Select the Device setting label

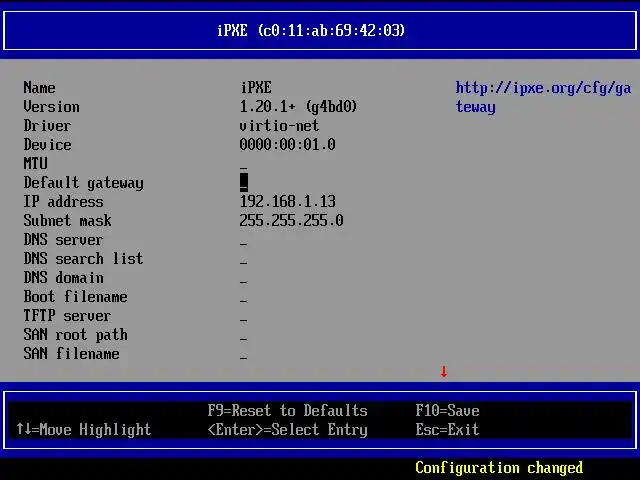click(47, 145)
